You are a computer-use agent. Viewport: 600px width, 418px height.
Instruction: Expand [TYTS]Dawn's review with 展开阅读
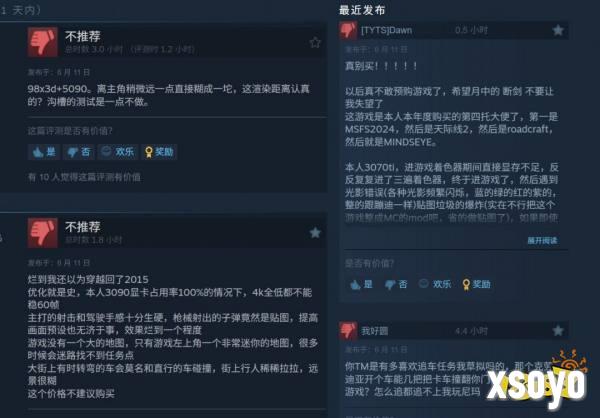[542, 240]
